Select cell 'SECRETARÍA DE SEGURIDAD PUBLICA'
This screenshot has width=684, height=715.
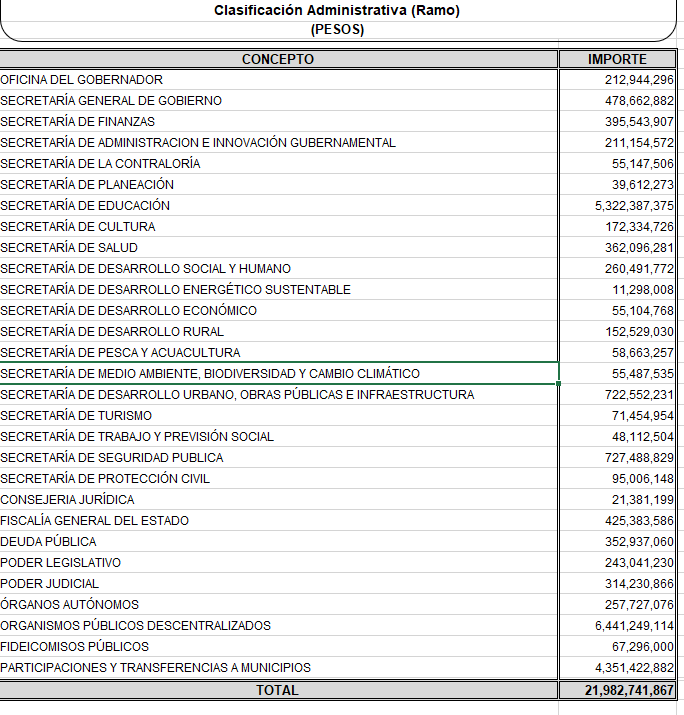pos(279,457)
